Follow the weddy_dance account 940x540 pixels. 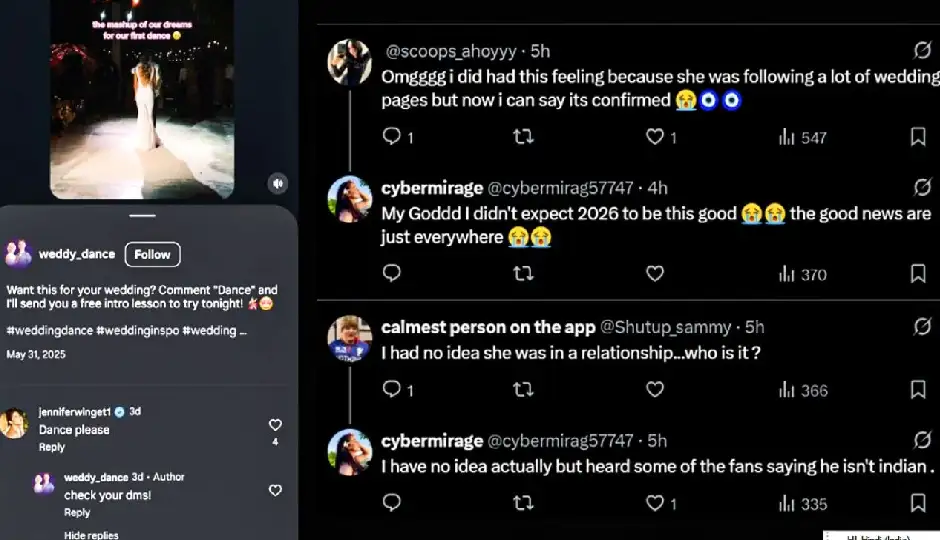pos(152,254)
